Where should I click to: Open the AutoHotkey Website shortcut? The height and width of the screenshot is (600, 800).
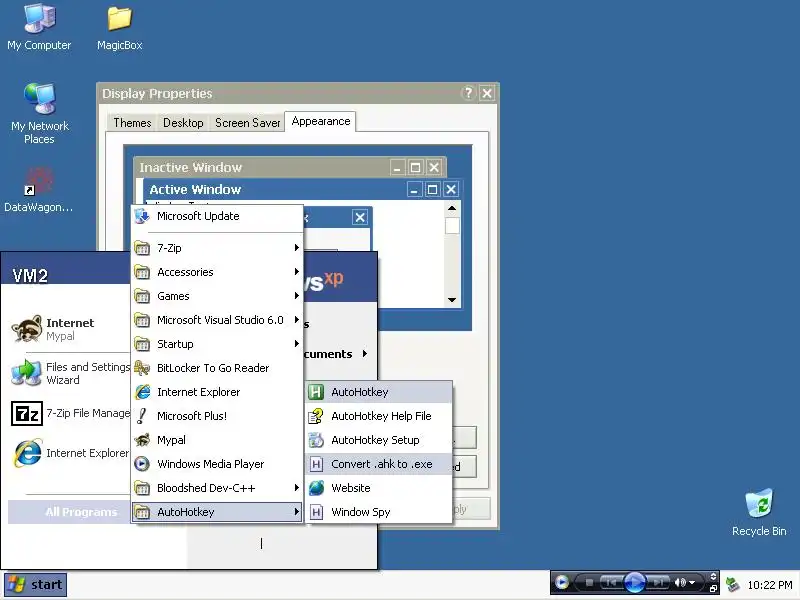(x=379, y=488)
